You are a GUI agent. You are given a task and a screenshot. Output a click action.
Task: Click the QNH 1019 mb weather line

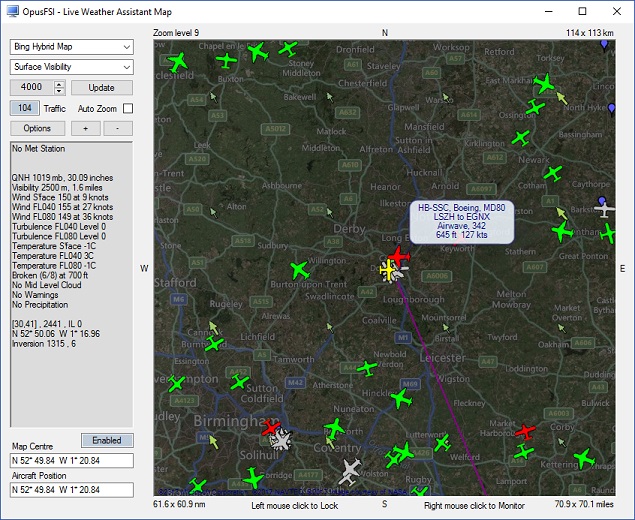pyautogui.click(x=62, y=178)
